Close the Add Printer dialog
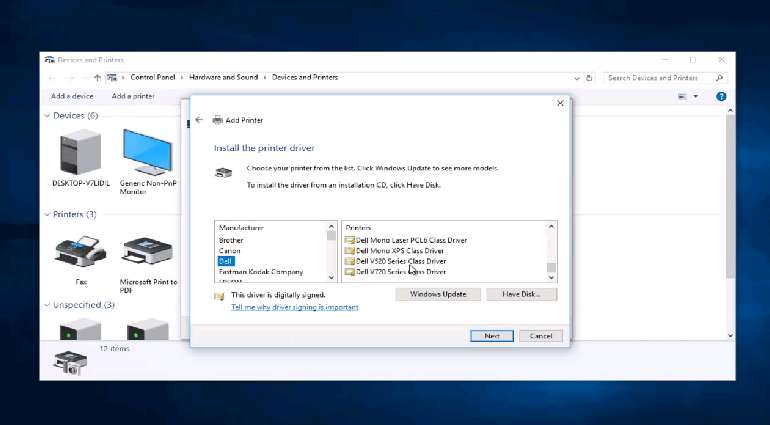Viewport: 770px width, 425px height. [x=560, y=103]
